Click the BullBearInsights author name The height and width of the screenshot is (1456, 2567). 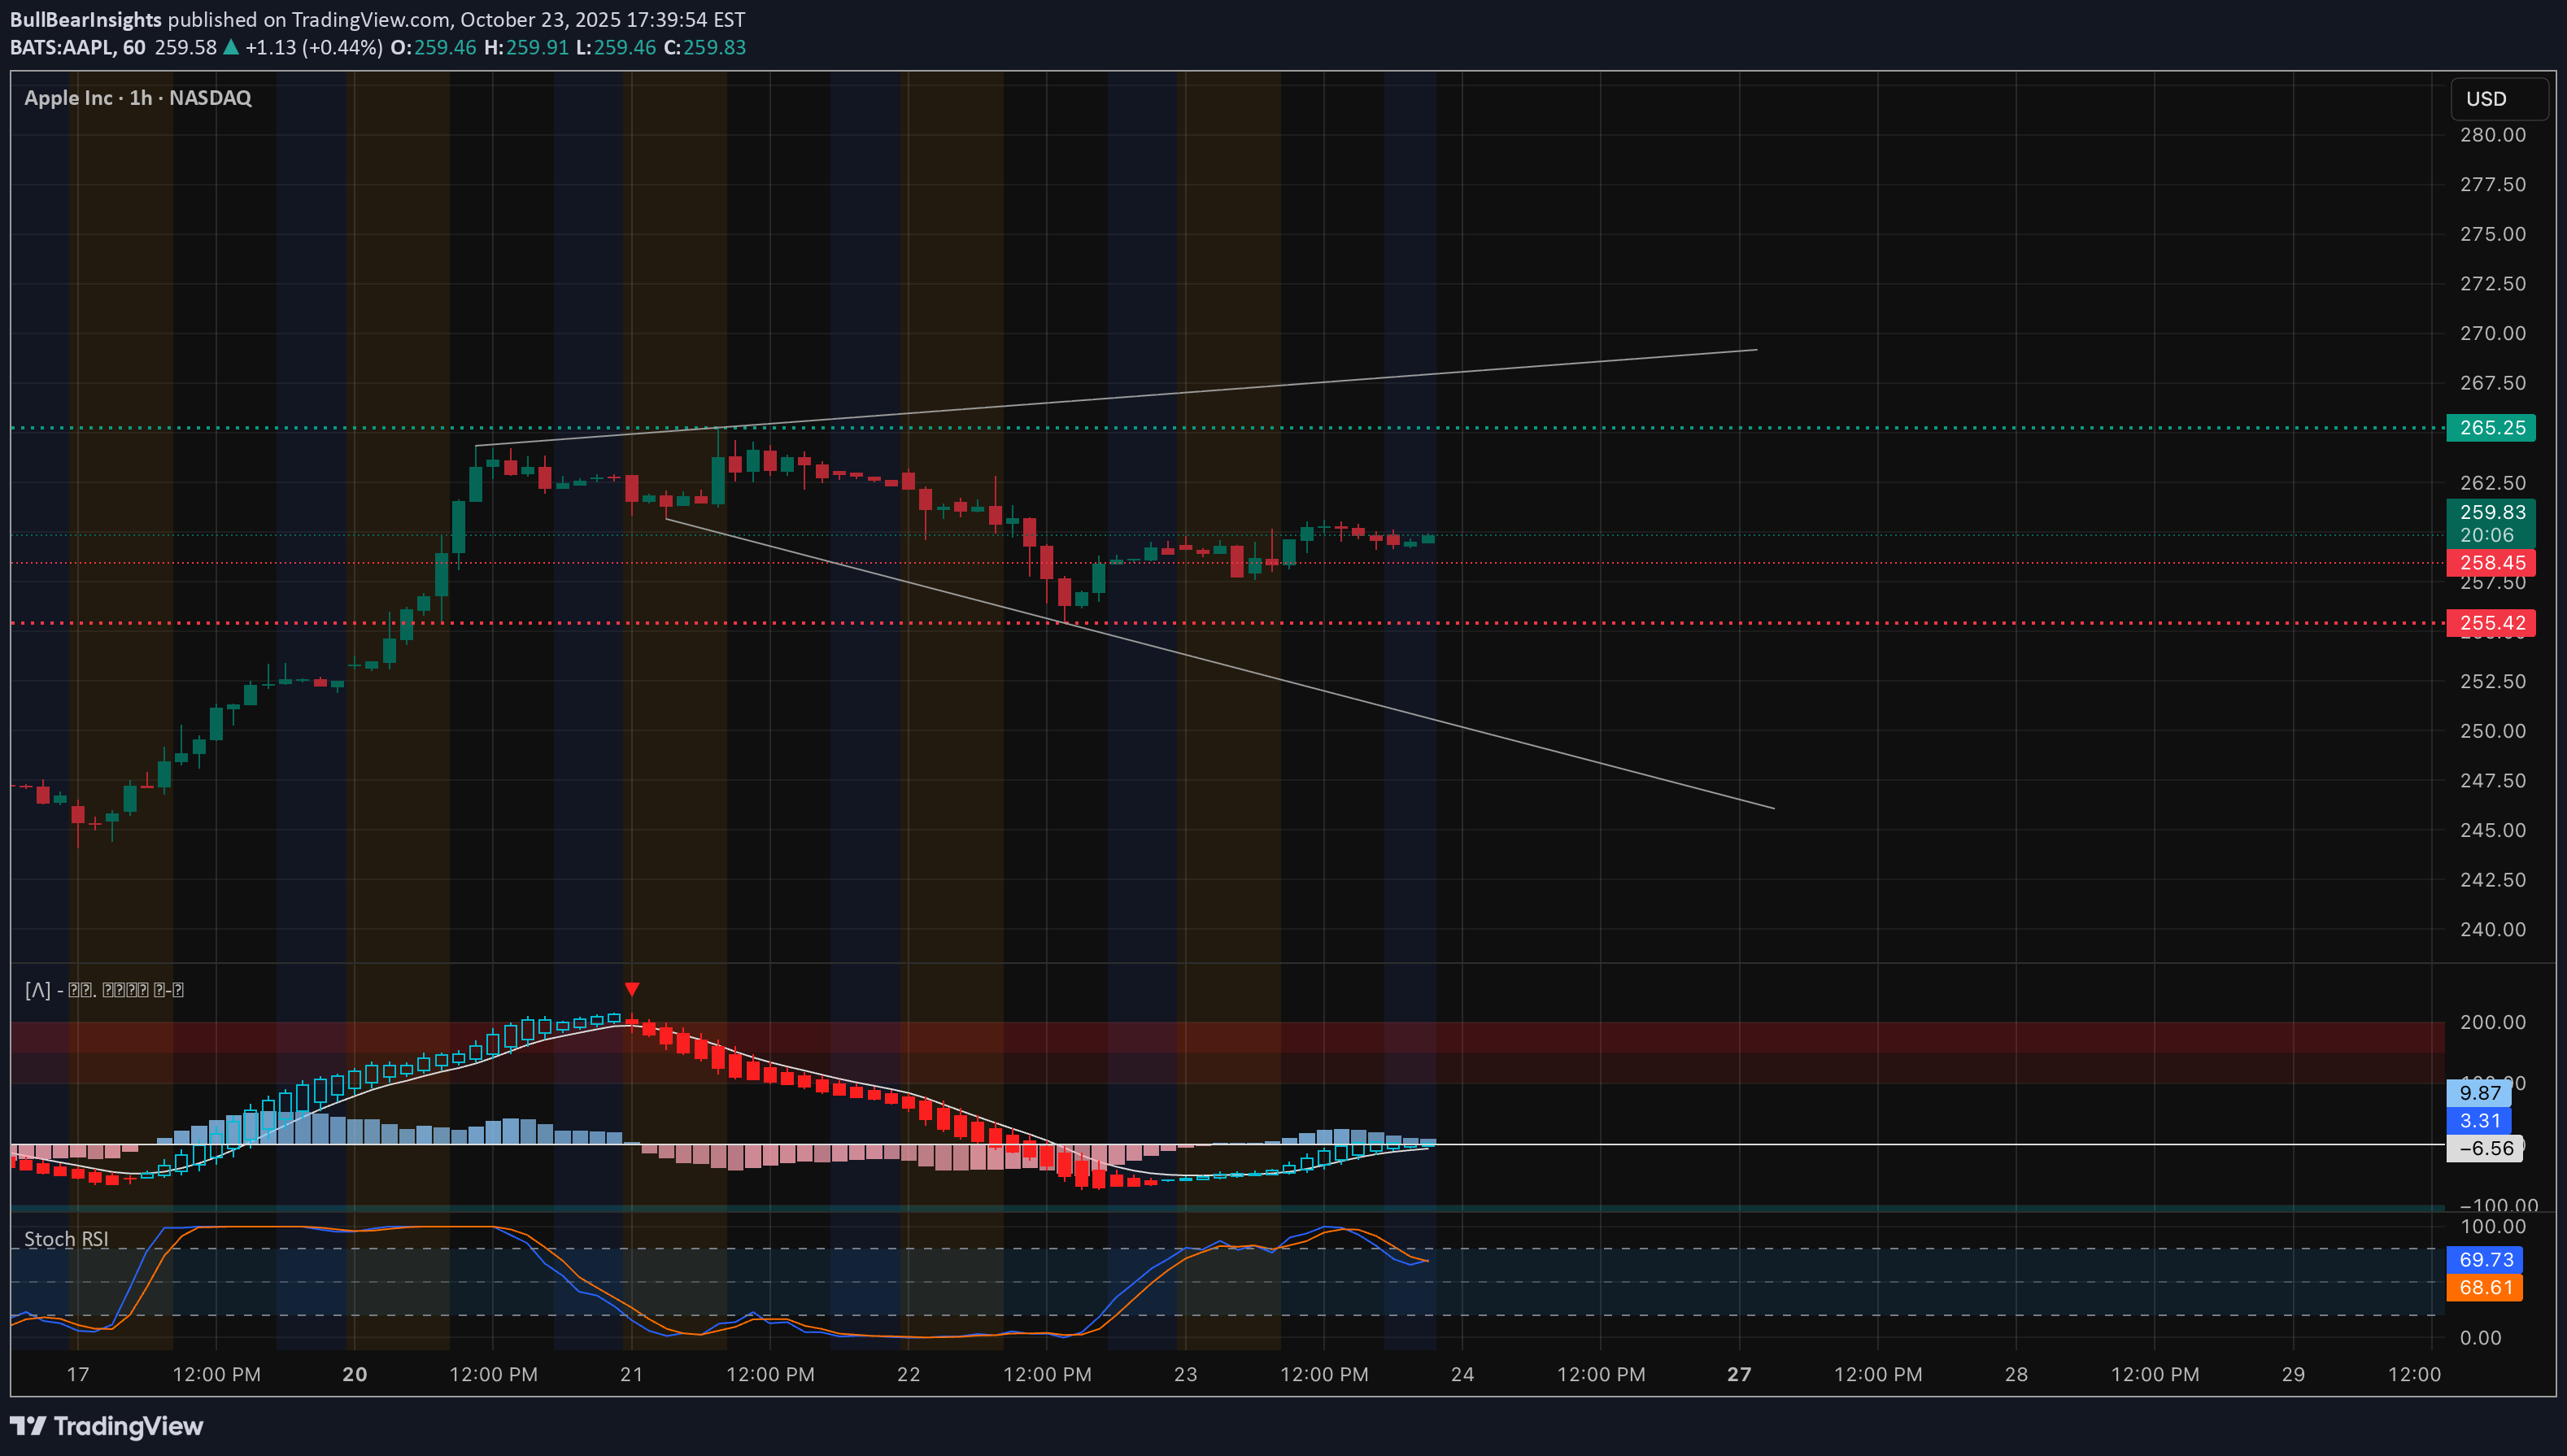86,19
